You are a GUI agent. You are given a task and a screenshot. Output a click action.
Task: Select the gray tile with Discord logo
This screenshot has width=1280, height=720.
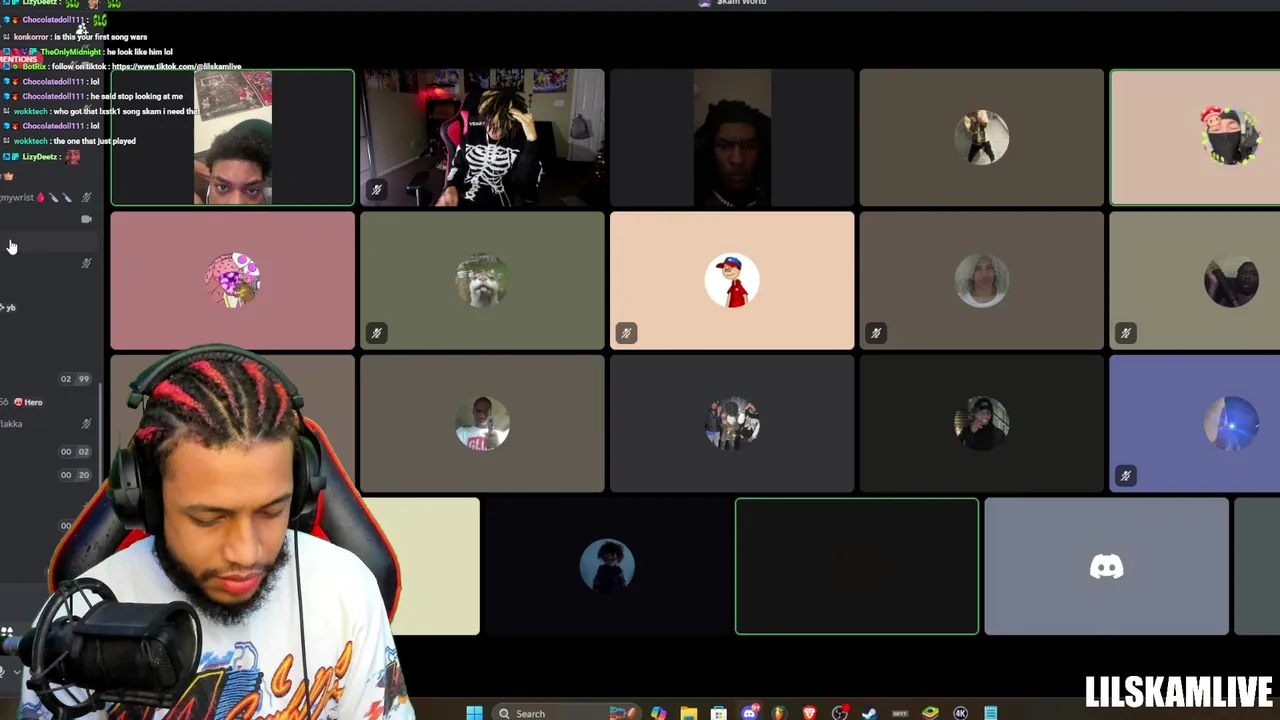pos(1107,567)
